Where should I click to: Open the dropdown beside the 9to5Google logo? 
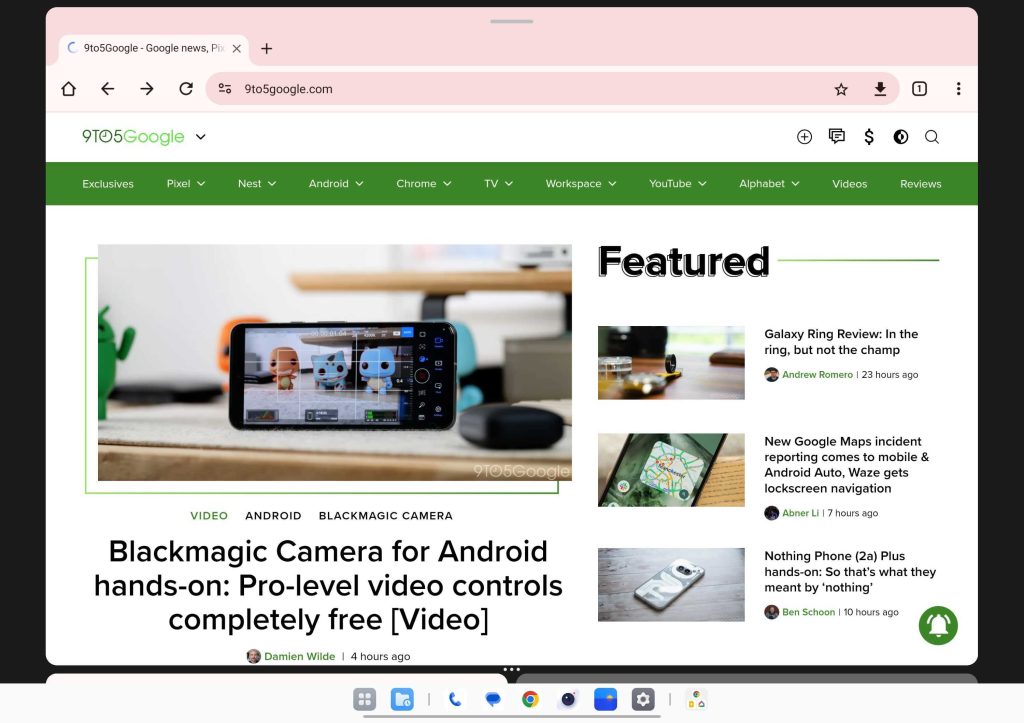[x=201, y=137]
